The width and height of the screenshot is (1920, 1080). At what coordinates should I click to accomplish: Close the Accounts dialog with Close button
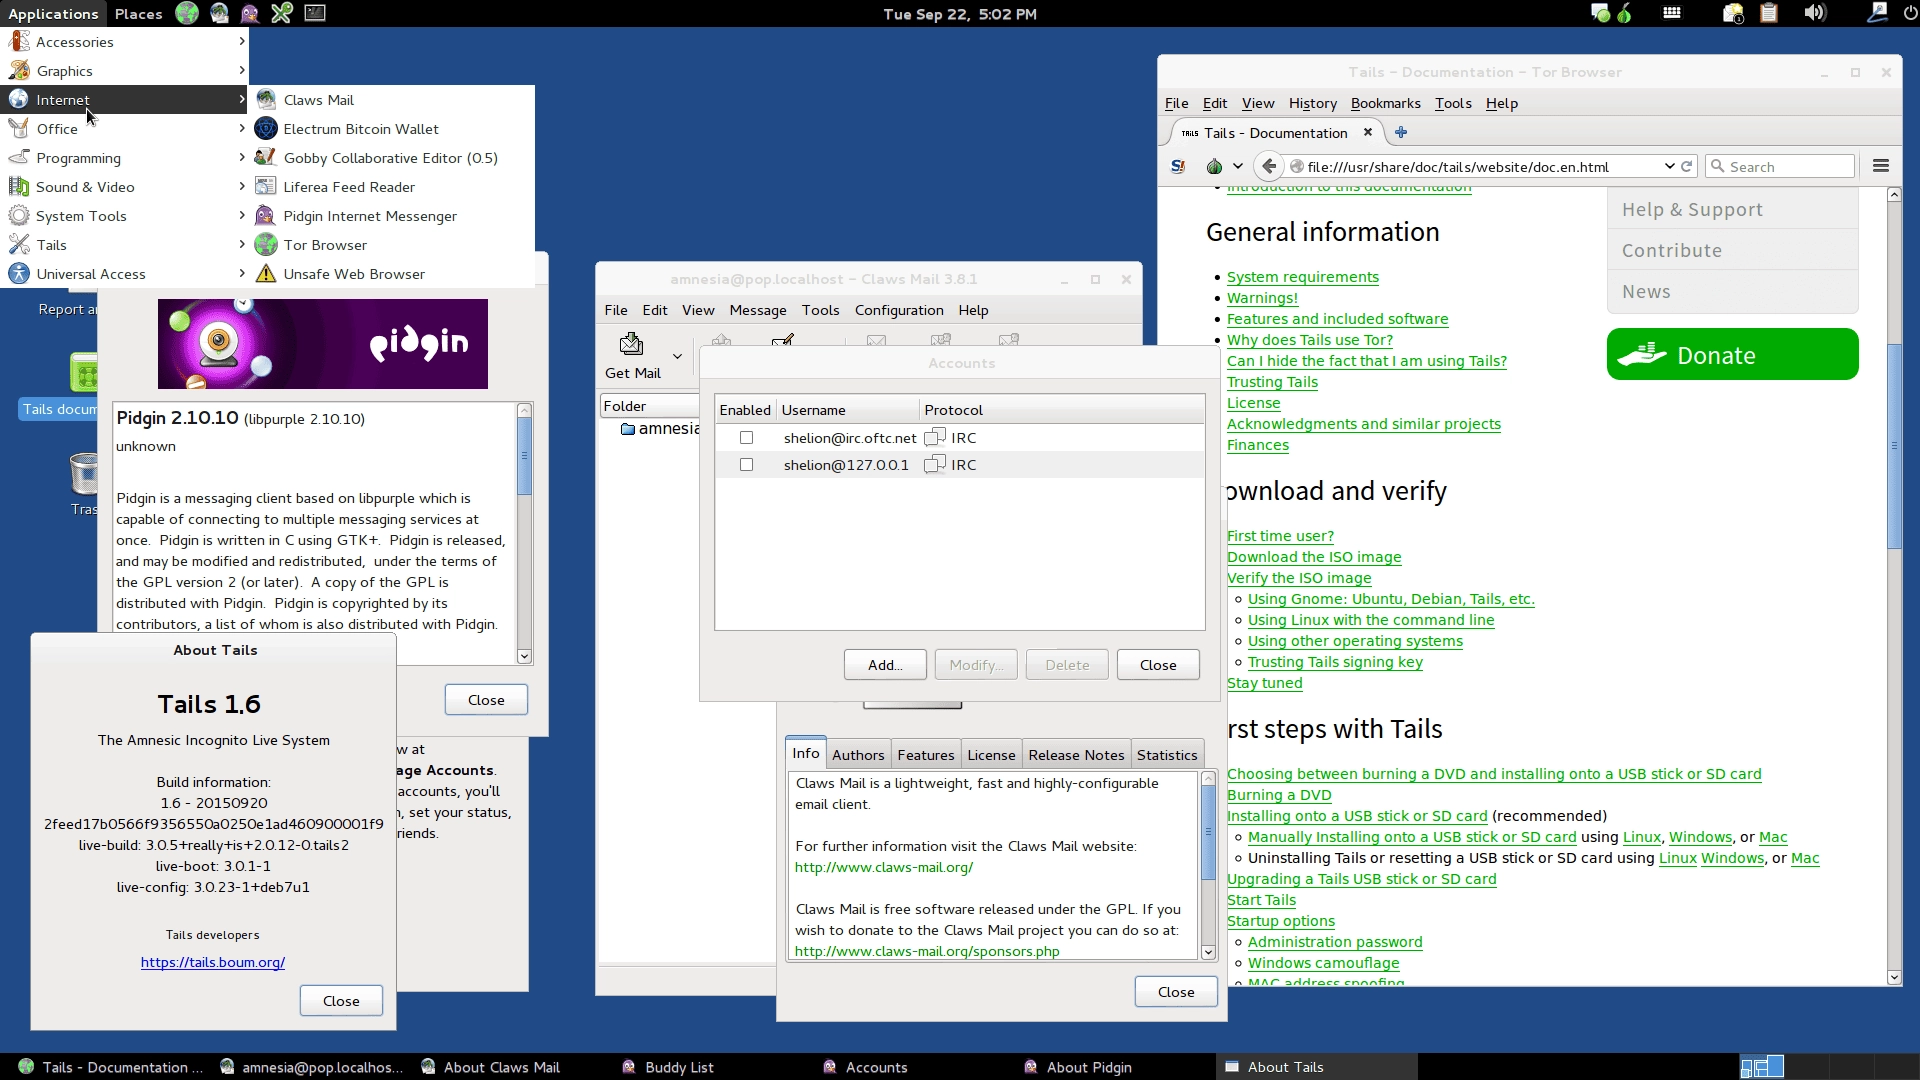click(1158, 665)
